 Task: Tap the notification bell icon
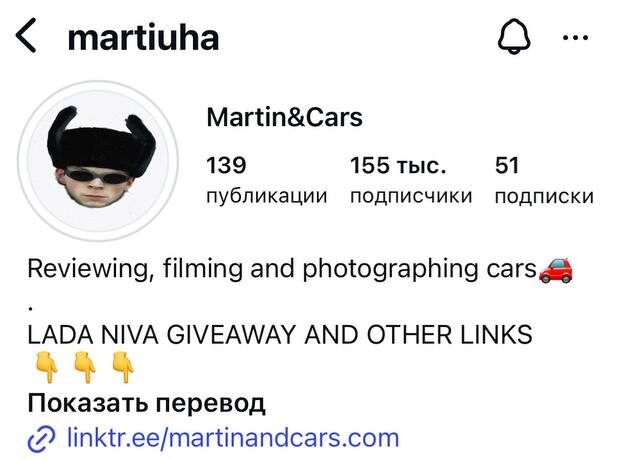tap(514, 36)
